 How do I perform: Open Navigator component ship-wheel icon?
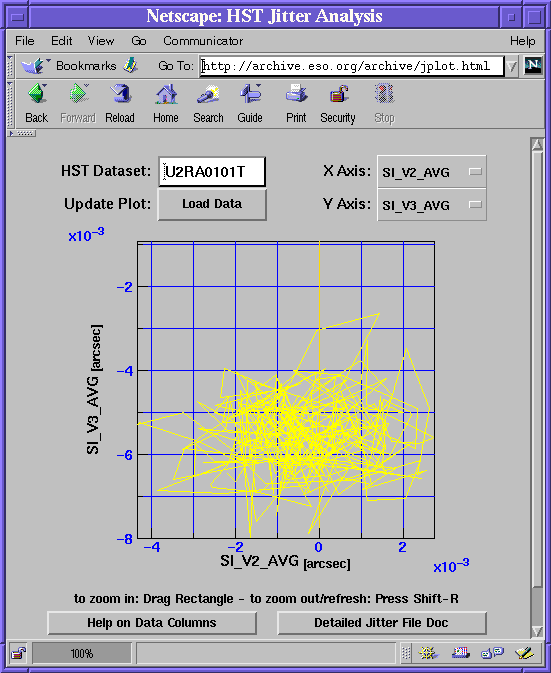(428, 653)
